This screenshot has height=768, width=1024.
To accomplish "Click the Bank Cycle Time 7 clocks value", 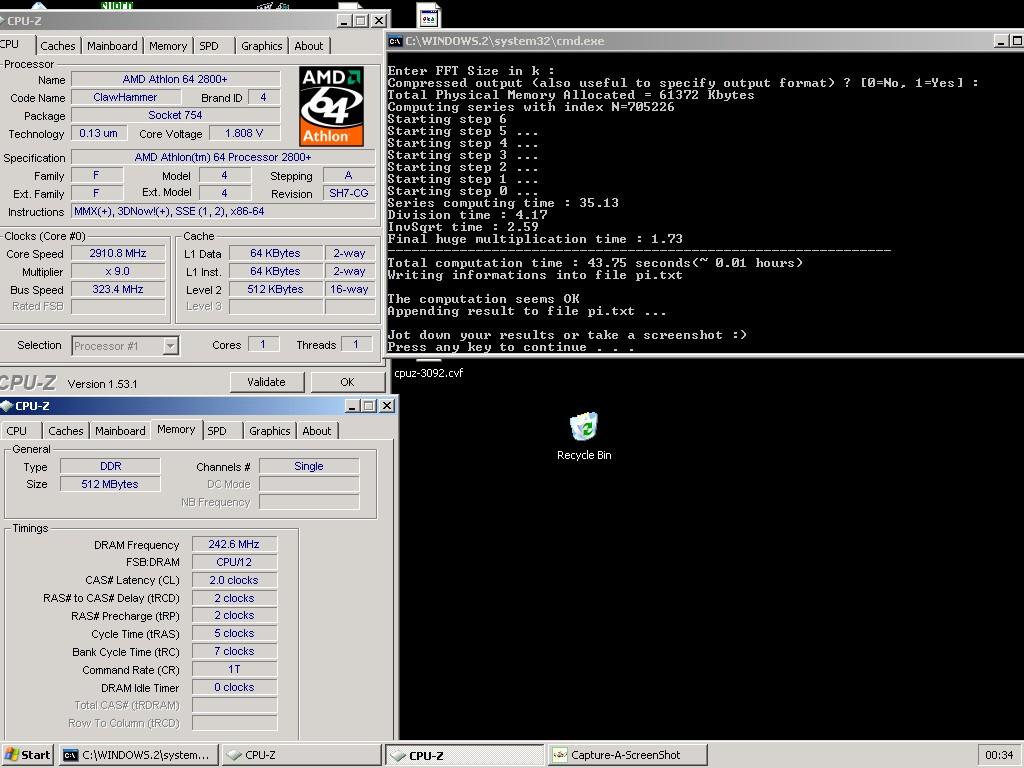I will 234,651.
